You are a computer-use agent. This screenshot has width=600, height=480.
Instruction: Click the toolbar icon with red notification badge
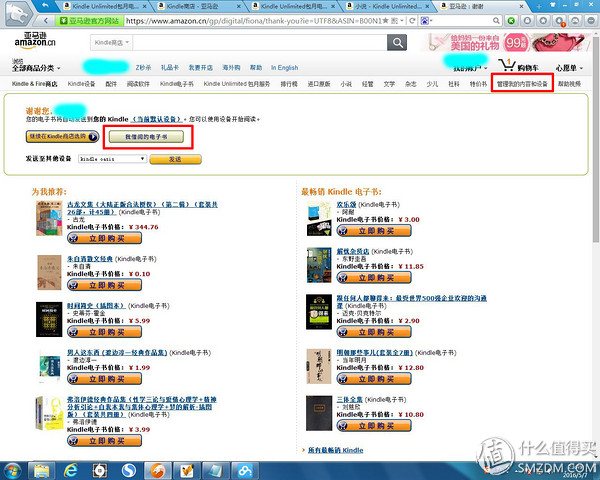pos(559,21)
